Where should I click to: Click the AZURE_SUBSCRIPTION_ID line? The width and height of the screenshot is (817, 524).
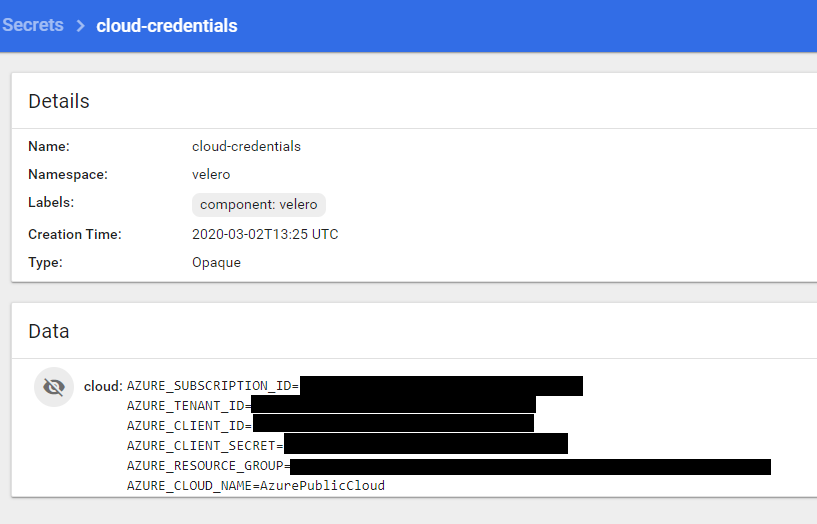click(355, 386)
